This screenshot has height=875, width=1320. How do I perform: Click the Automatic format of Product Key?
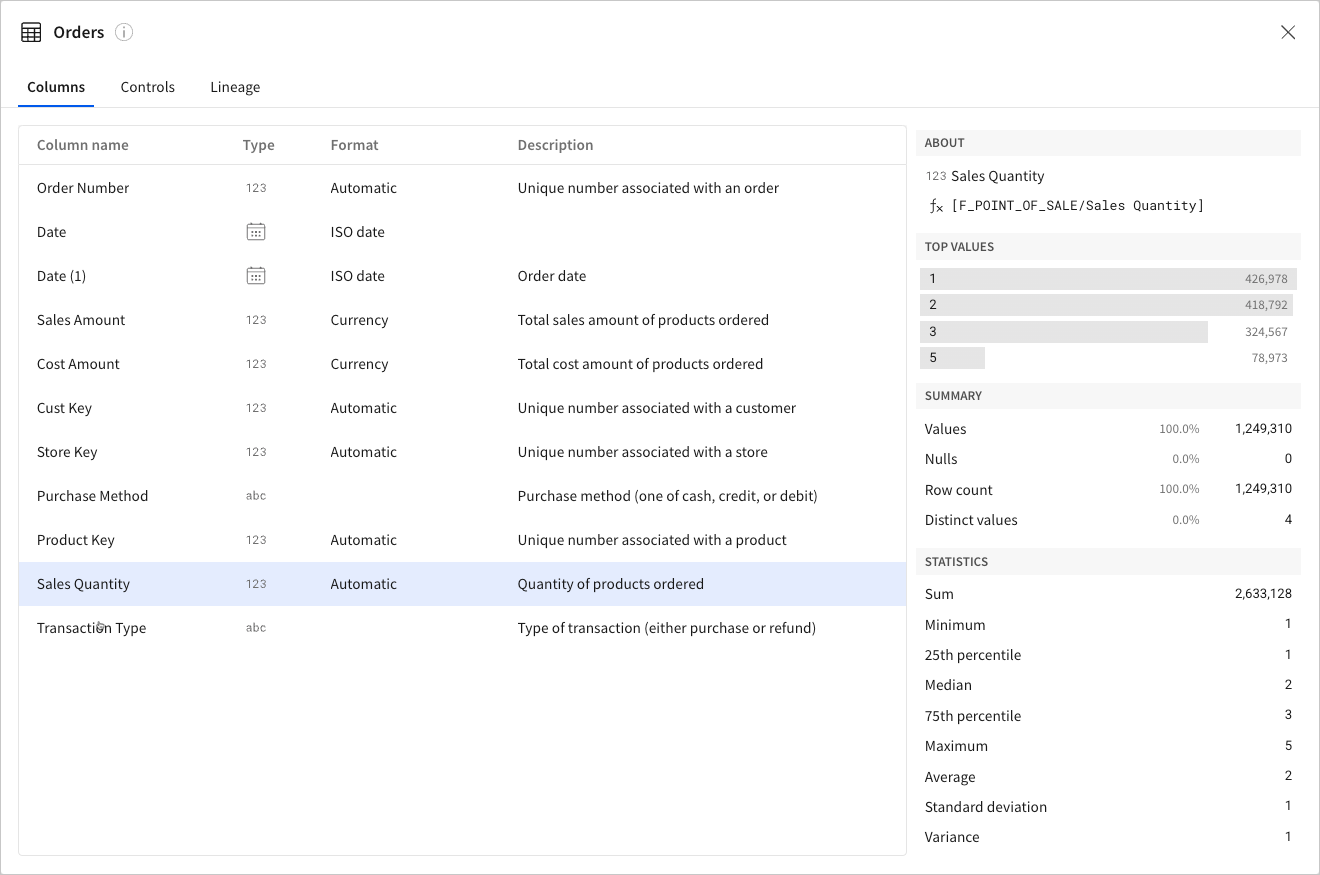tap(363, 540)
